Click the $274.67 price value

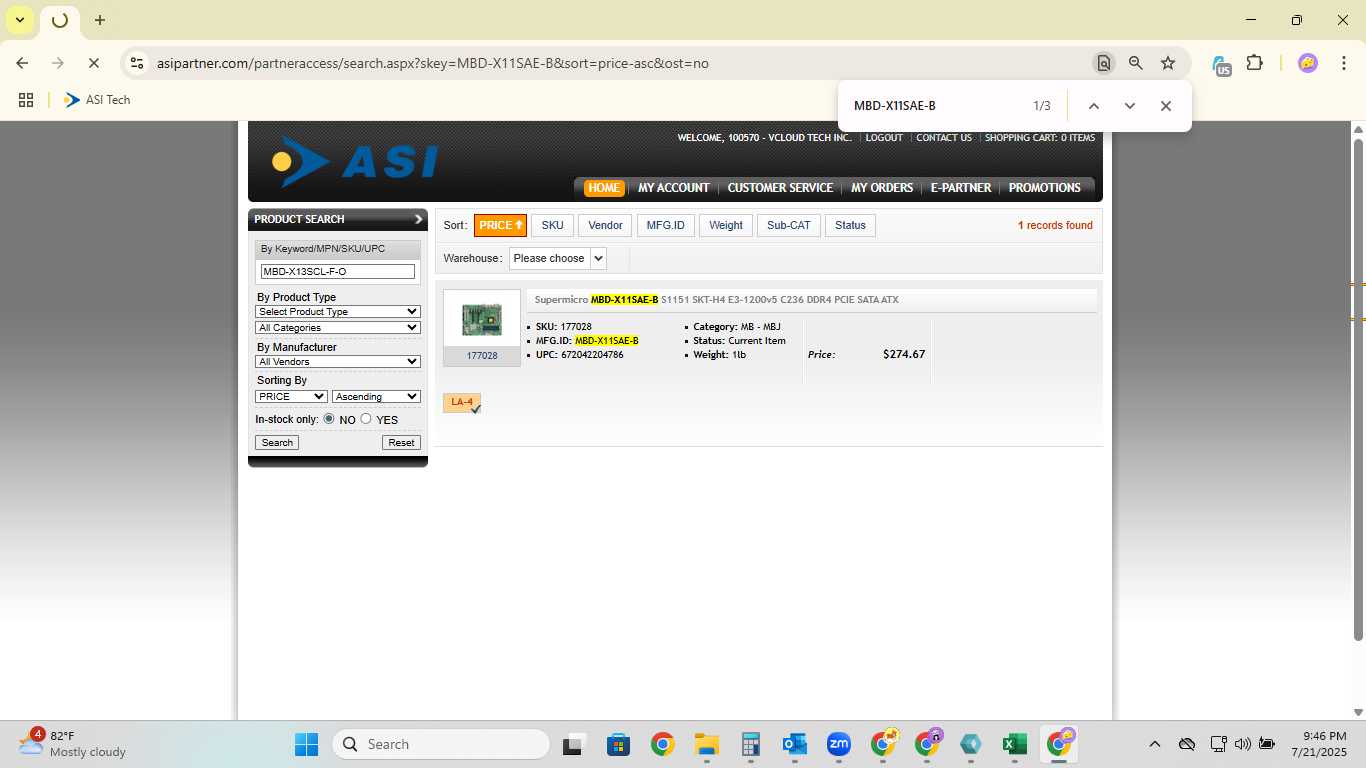(x=904, y=354)
